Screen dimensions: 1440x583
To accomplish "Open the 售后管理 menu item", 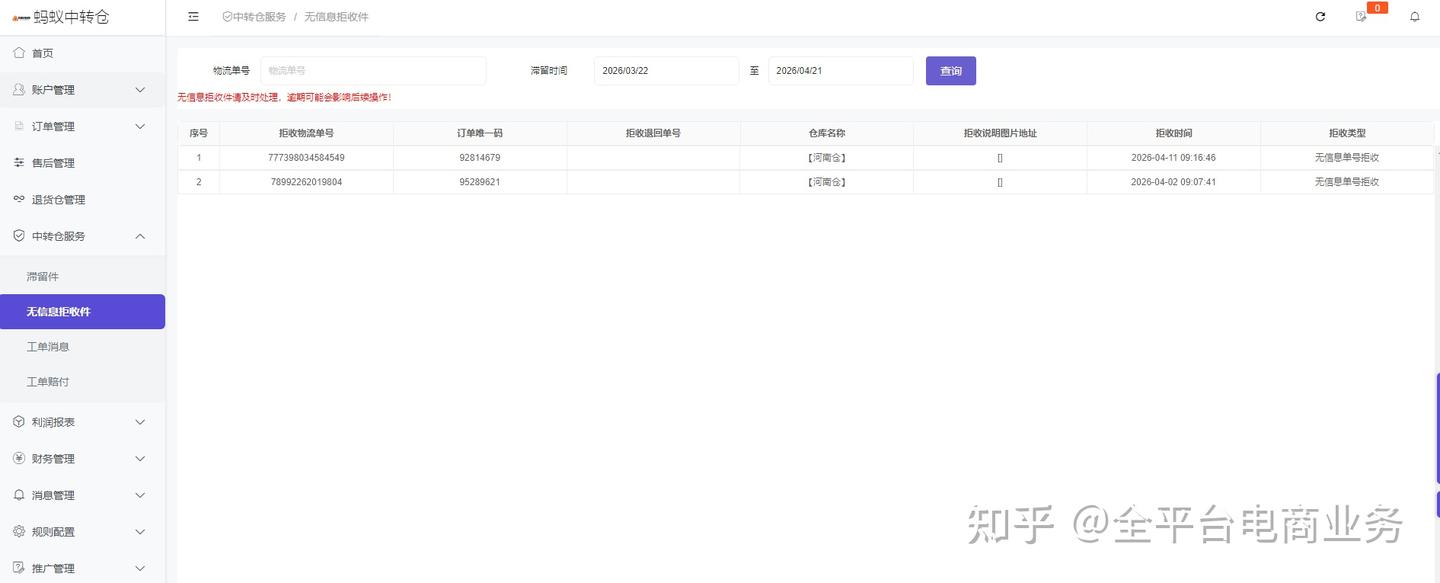I will click(82, 163).
